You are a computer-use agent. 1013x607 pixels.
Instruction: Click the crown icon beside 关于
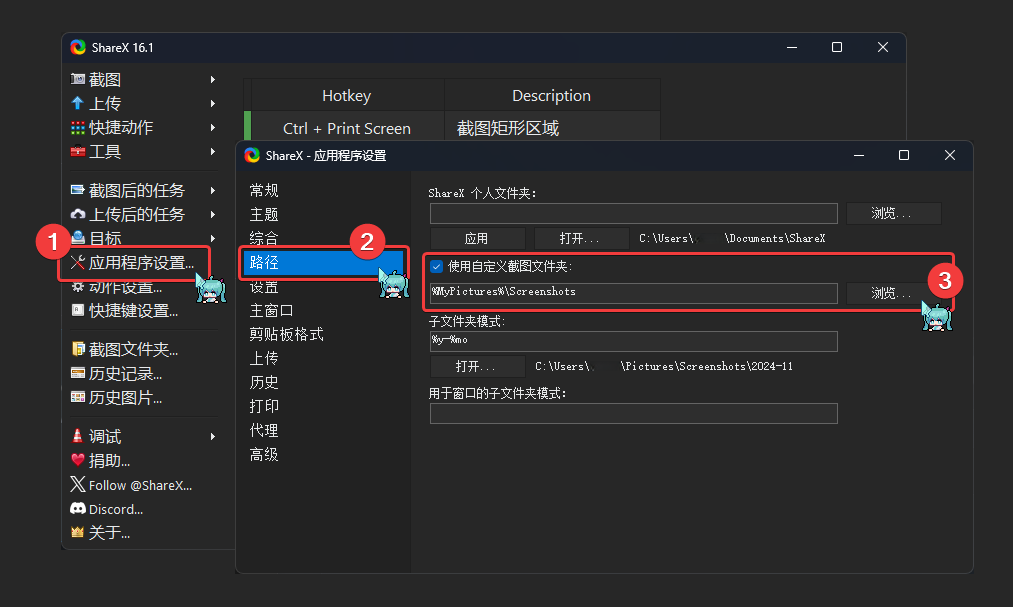78,532
